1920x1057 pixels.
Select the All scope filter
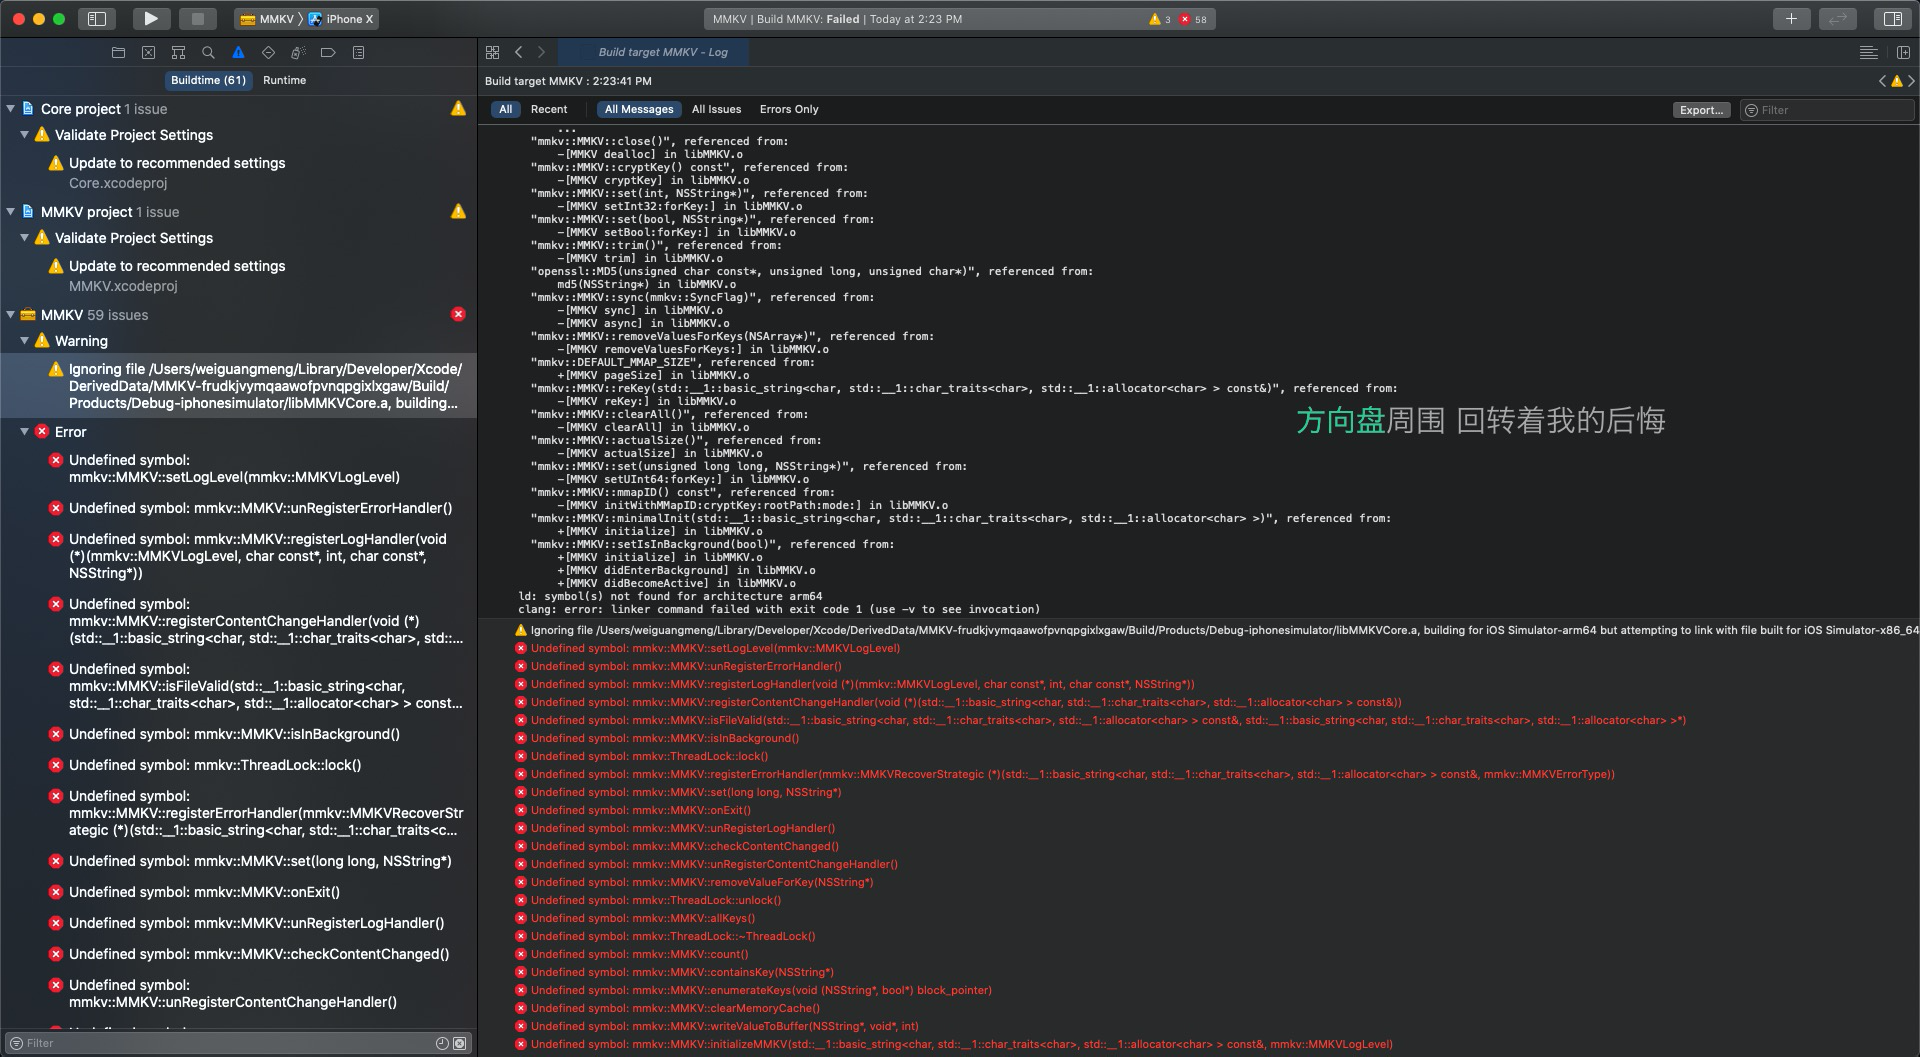(x=505, y=110)
